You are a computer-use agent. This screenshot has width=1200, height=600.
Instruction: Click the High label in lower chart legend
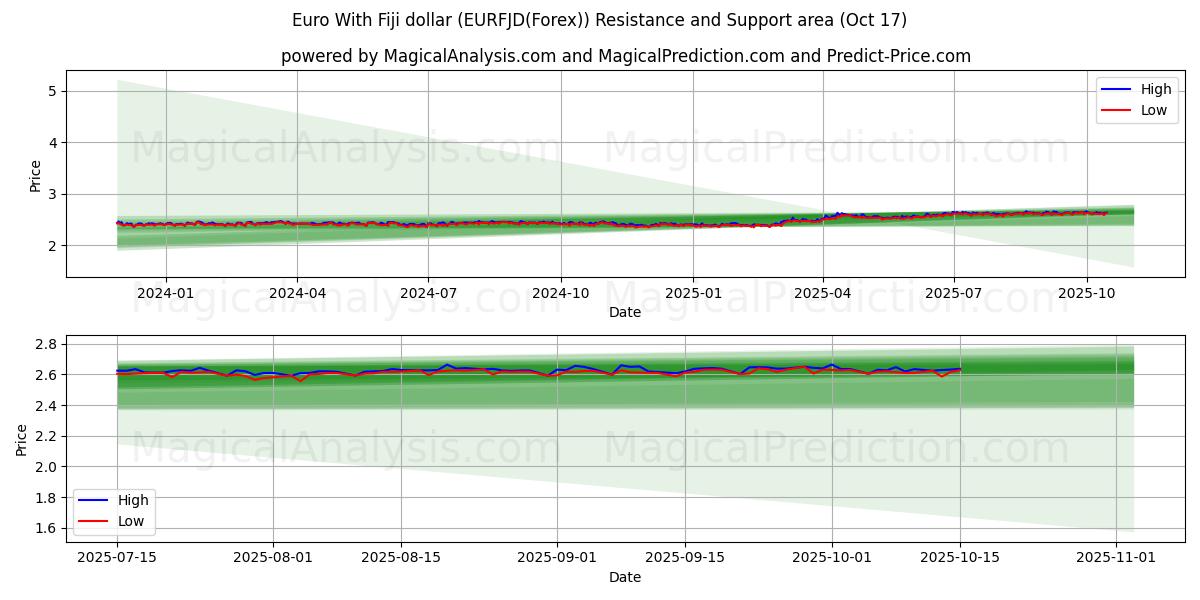pyautogui.click(x=133, y=500)
